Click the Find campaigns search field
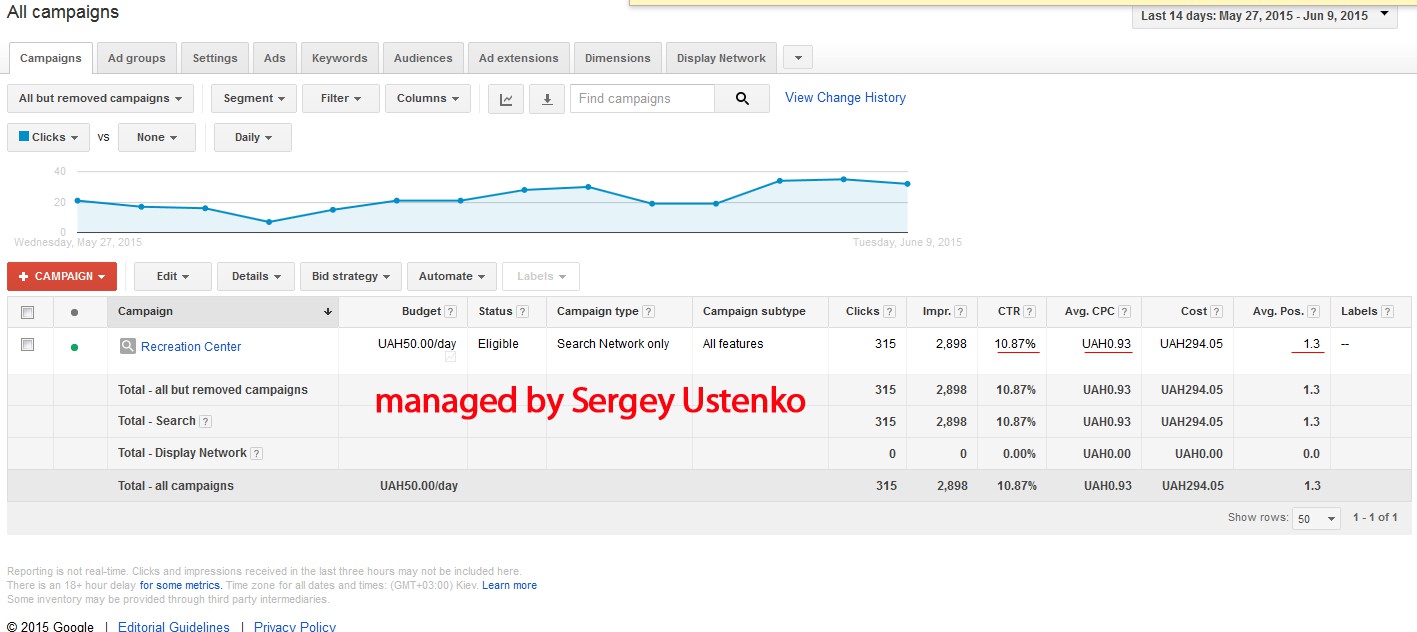The image size is (1417, 632). point(642,99)
